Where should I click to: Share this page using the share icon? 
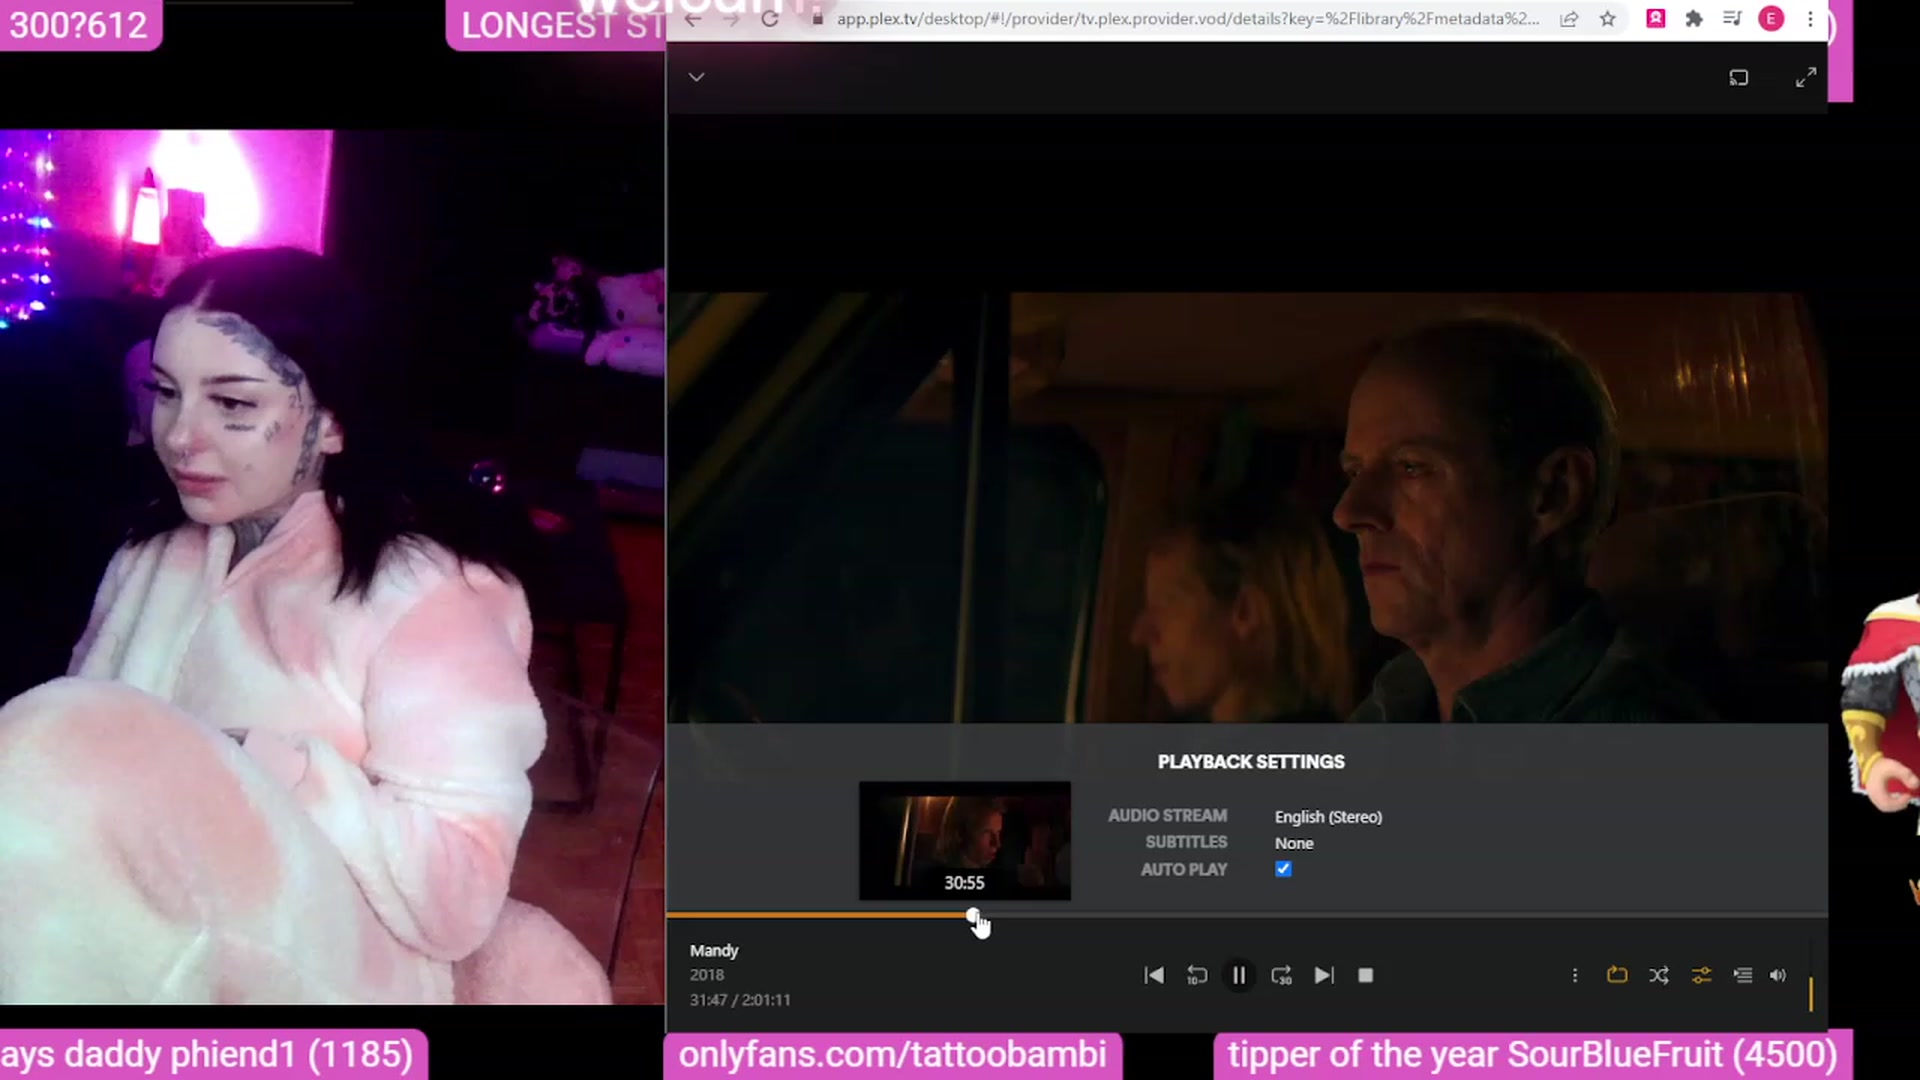pyautogui.click(x=1569, y=19)
